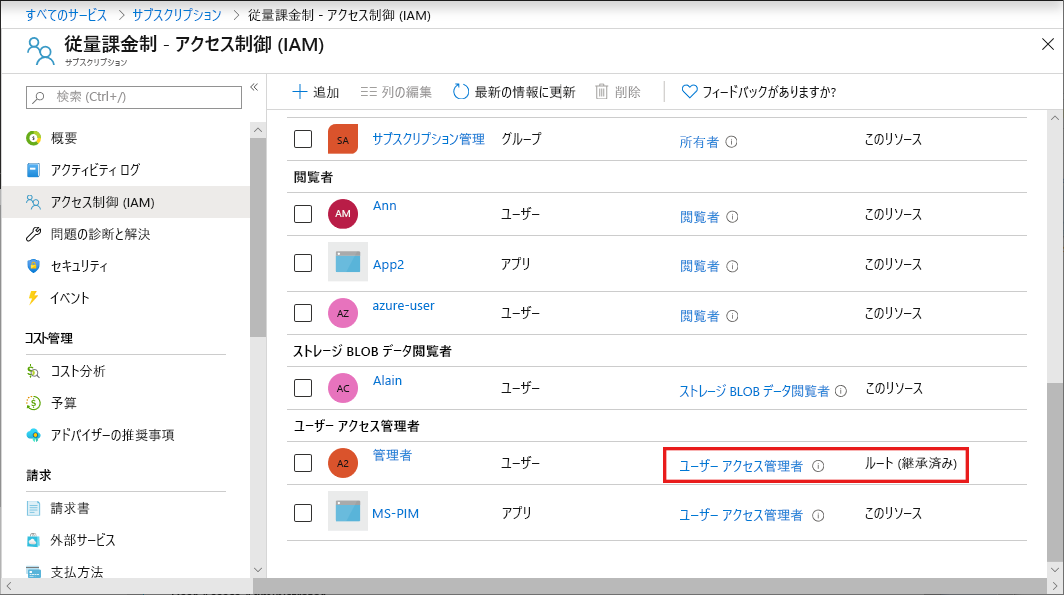Click the Overview (概要) icon in sidebar

pyautogui.click(x=33, y=138)
